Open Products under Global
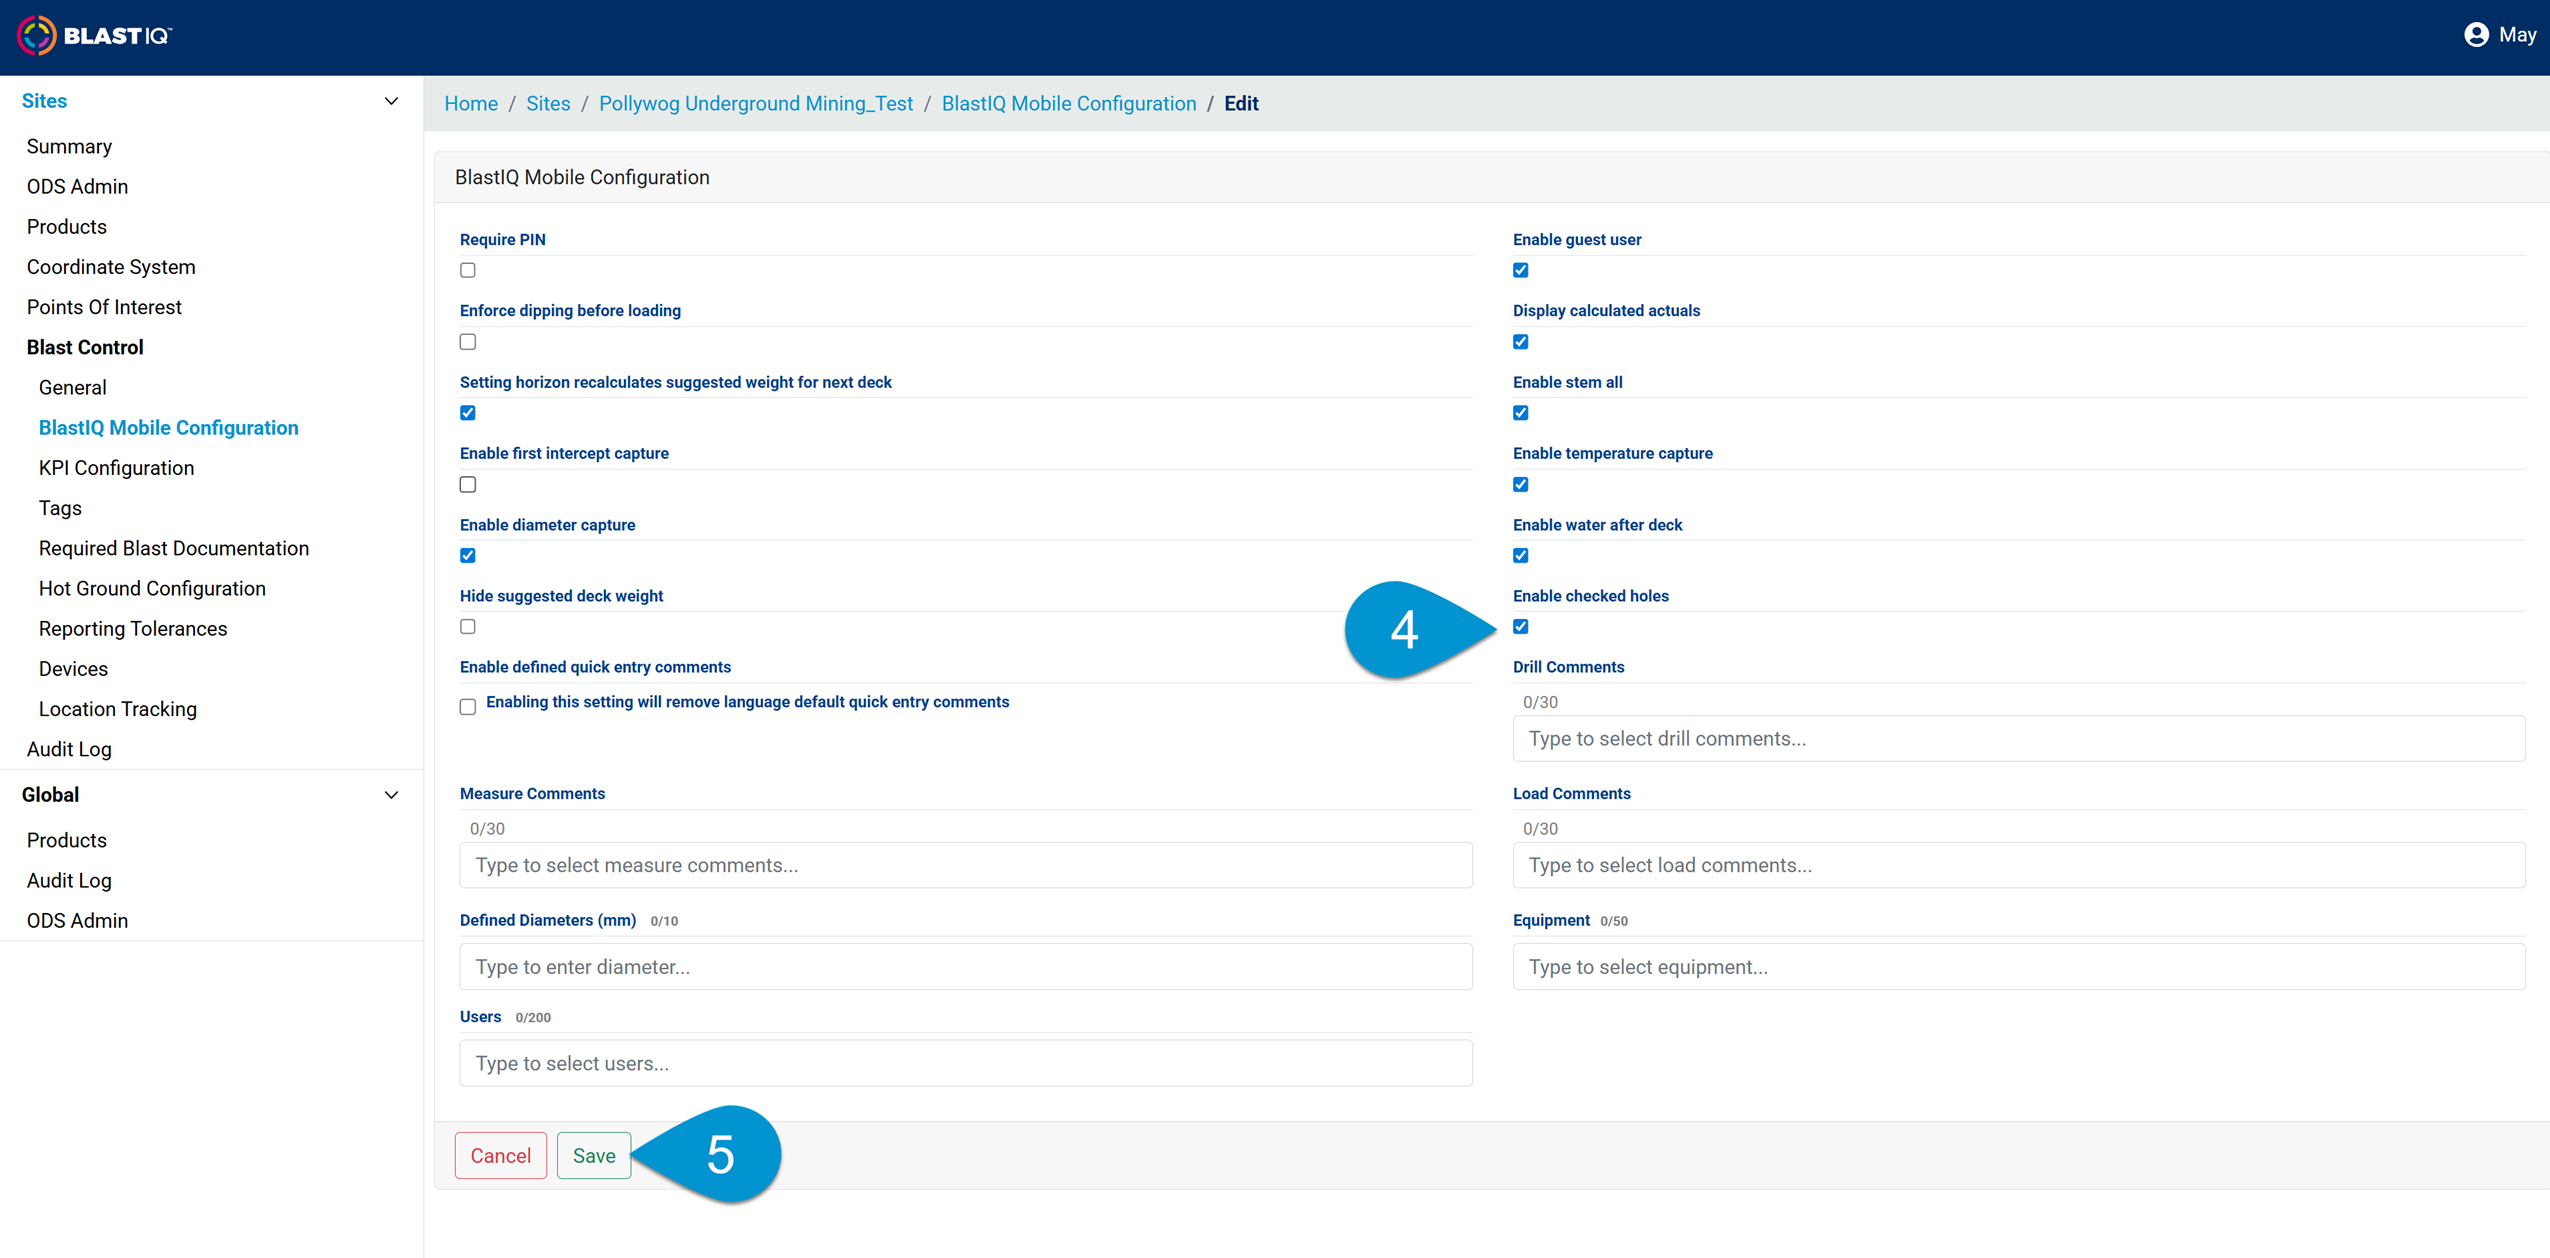 [66, 841]
